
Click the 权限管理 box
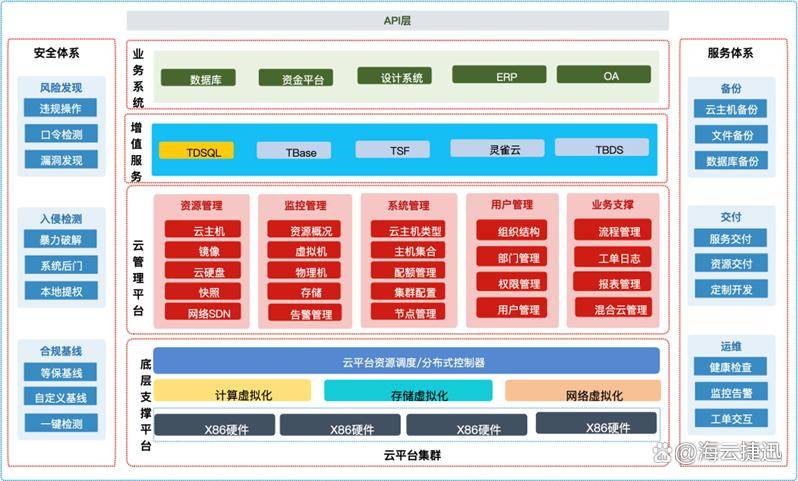[x=512, y=281]
